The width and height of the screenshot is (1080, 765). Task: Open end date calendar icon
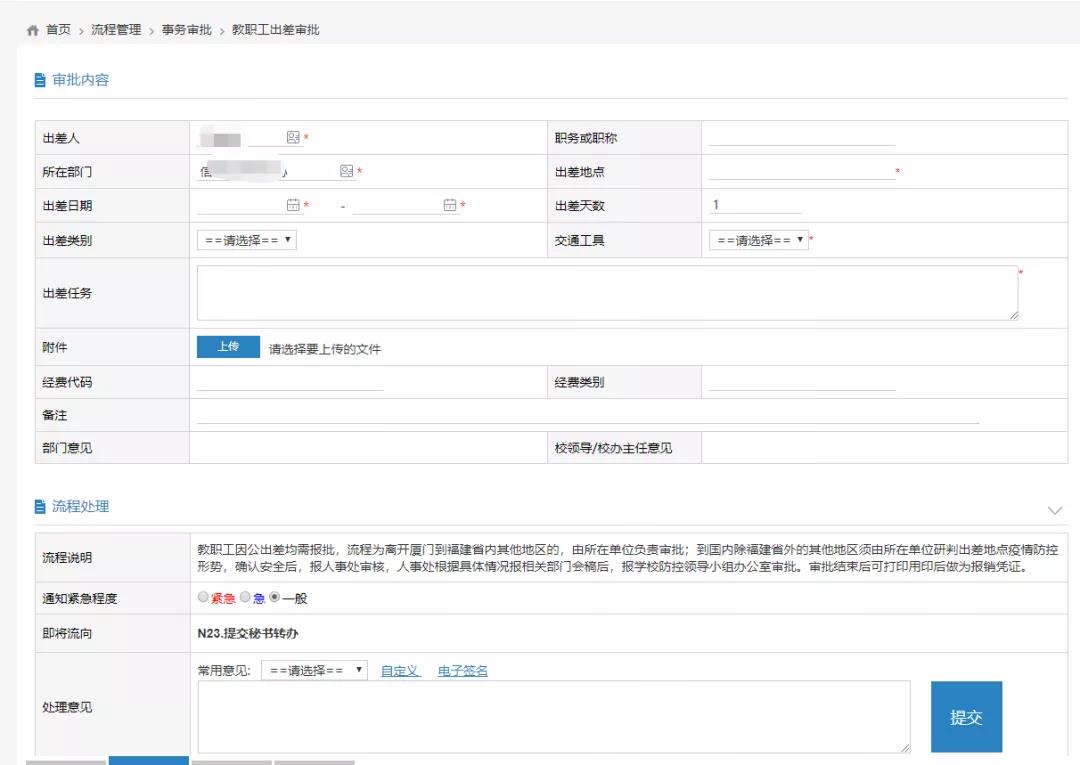click(x=449, y=205)
